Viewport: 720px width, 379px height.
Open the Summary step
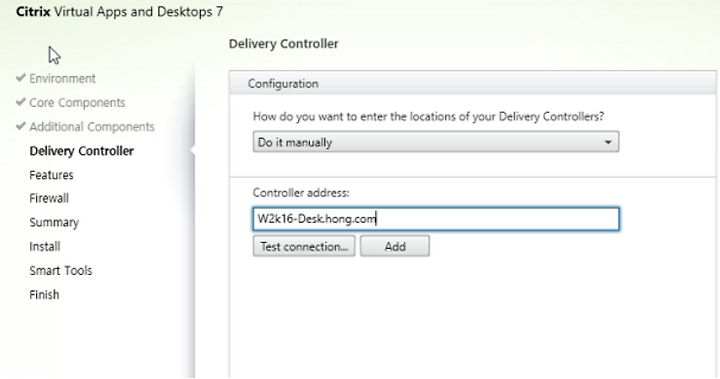54,222
